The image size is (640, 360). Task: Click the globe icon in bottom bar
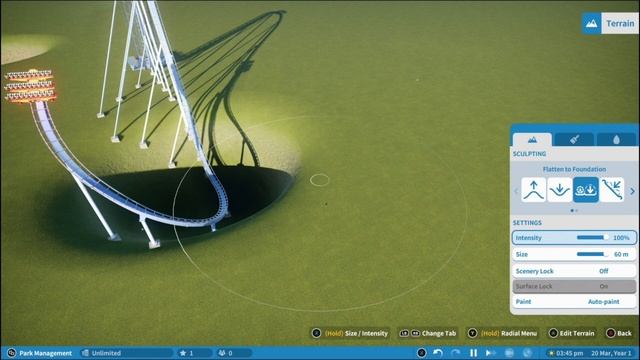click(527, 353)
